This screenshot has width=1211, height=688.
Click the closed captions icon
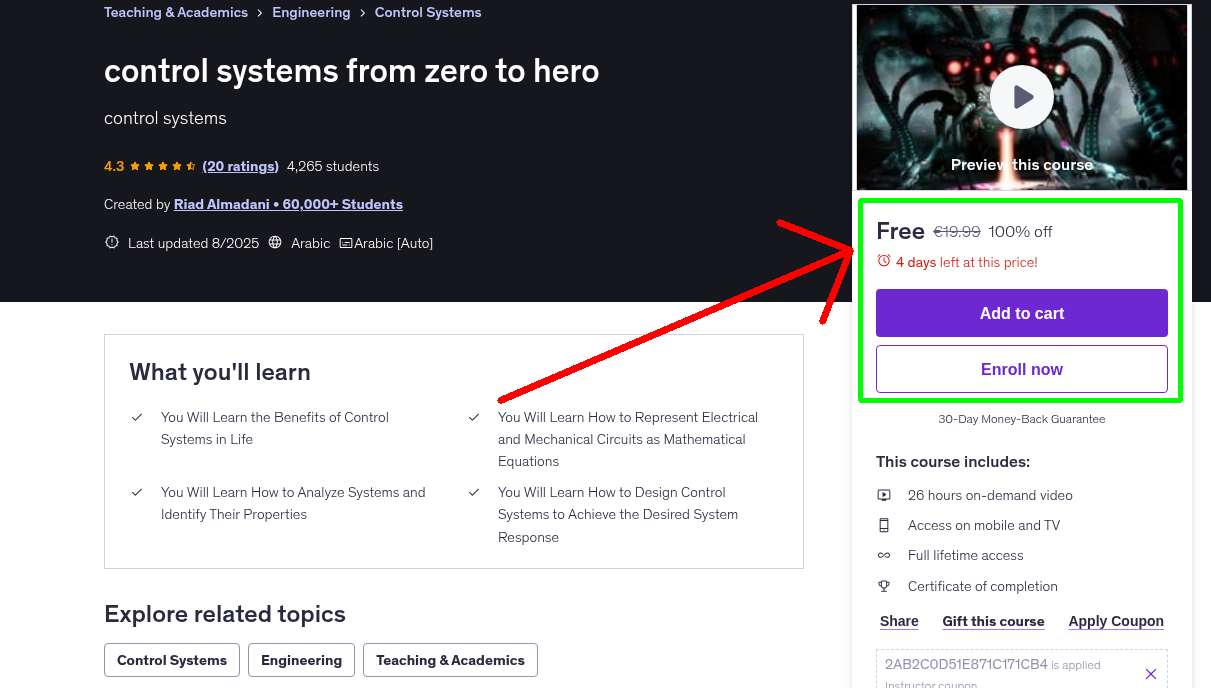point(346,243)
